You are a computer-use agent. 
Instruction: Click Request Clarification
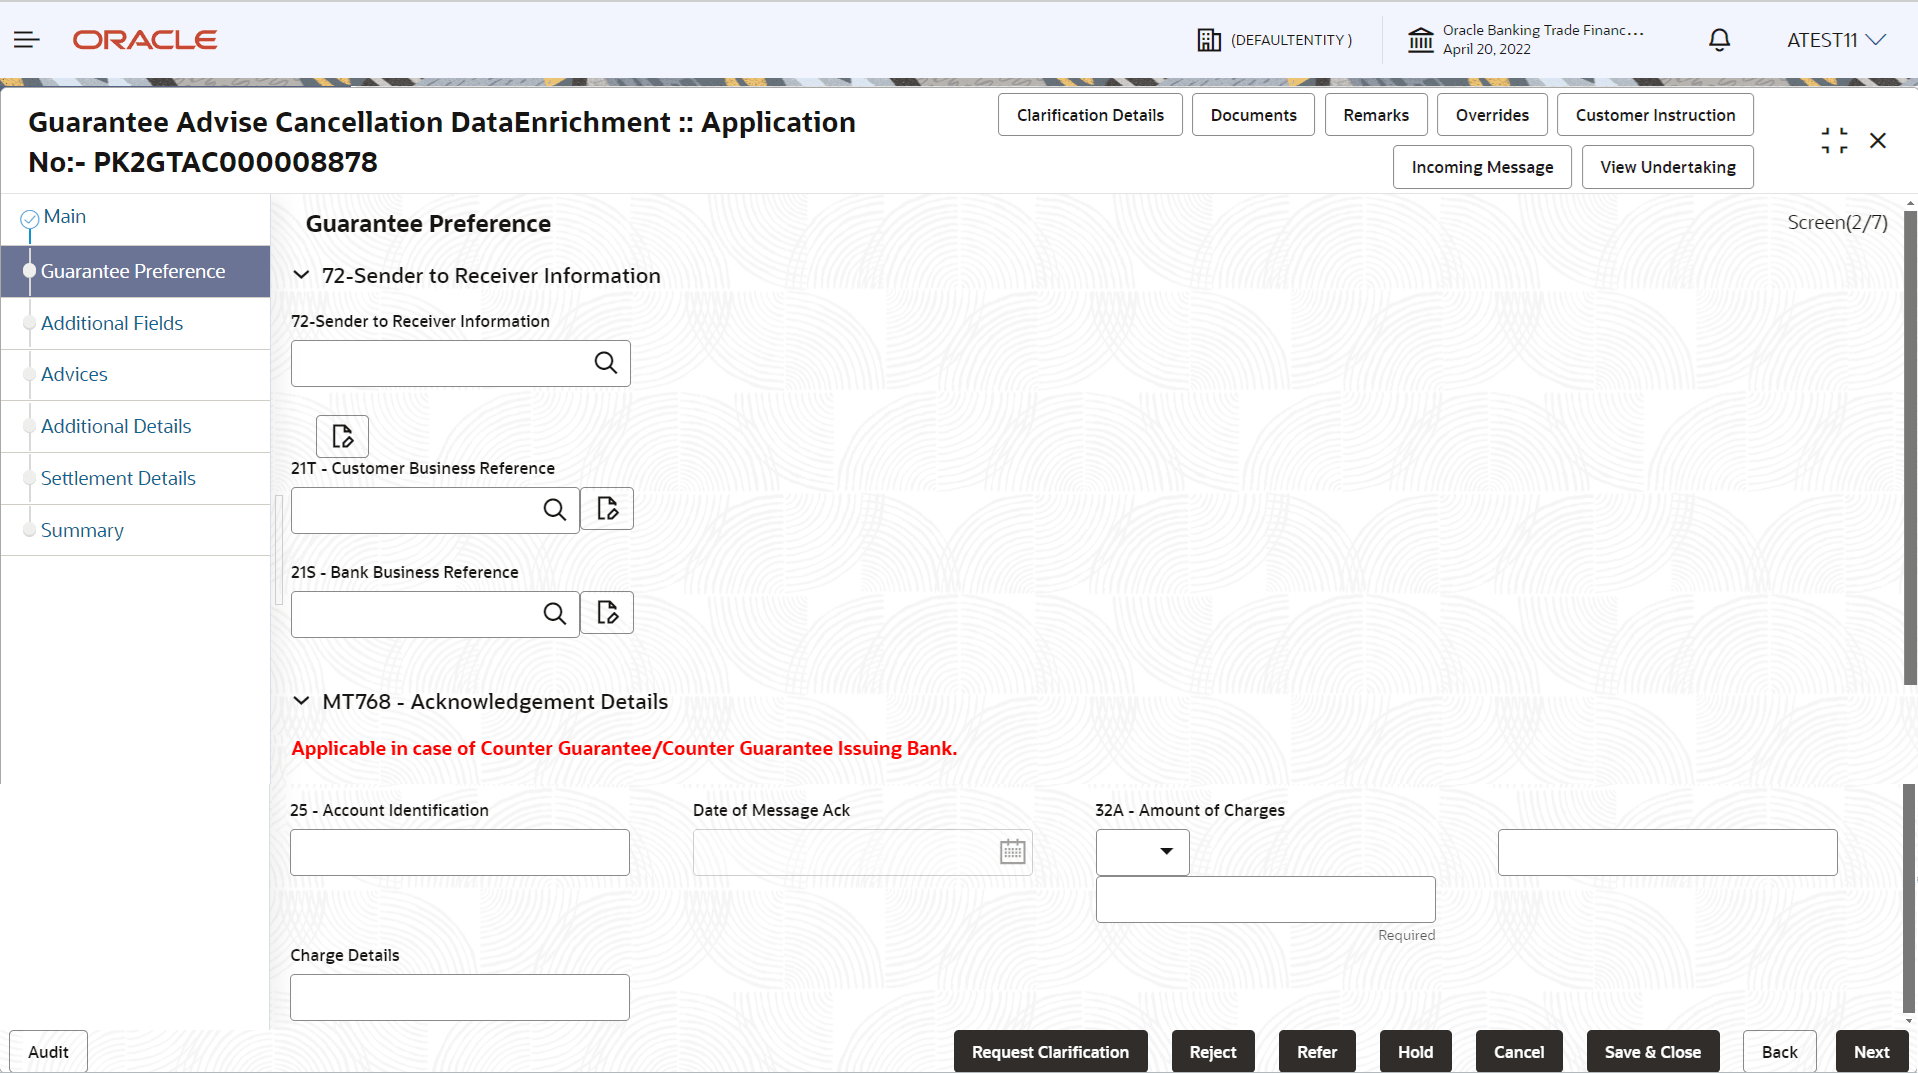click(1050, 1052)
